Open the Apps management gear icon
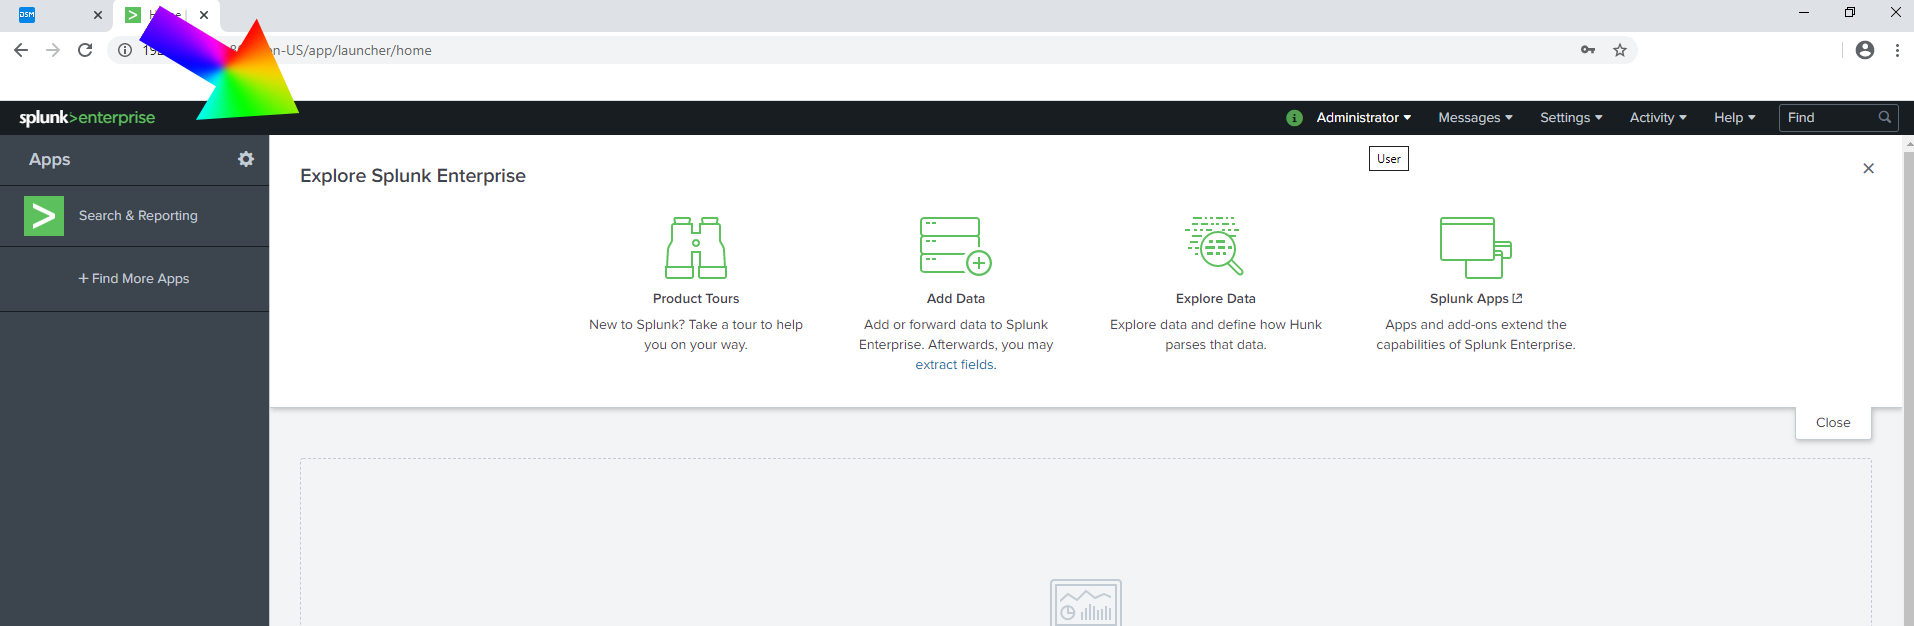 (246, 159)
